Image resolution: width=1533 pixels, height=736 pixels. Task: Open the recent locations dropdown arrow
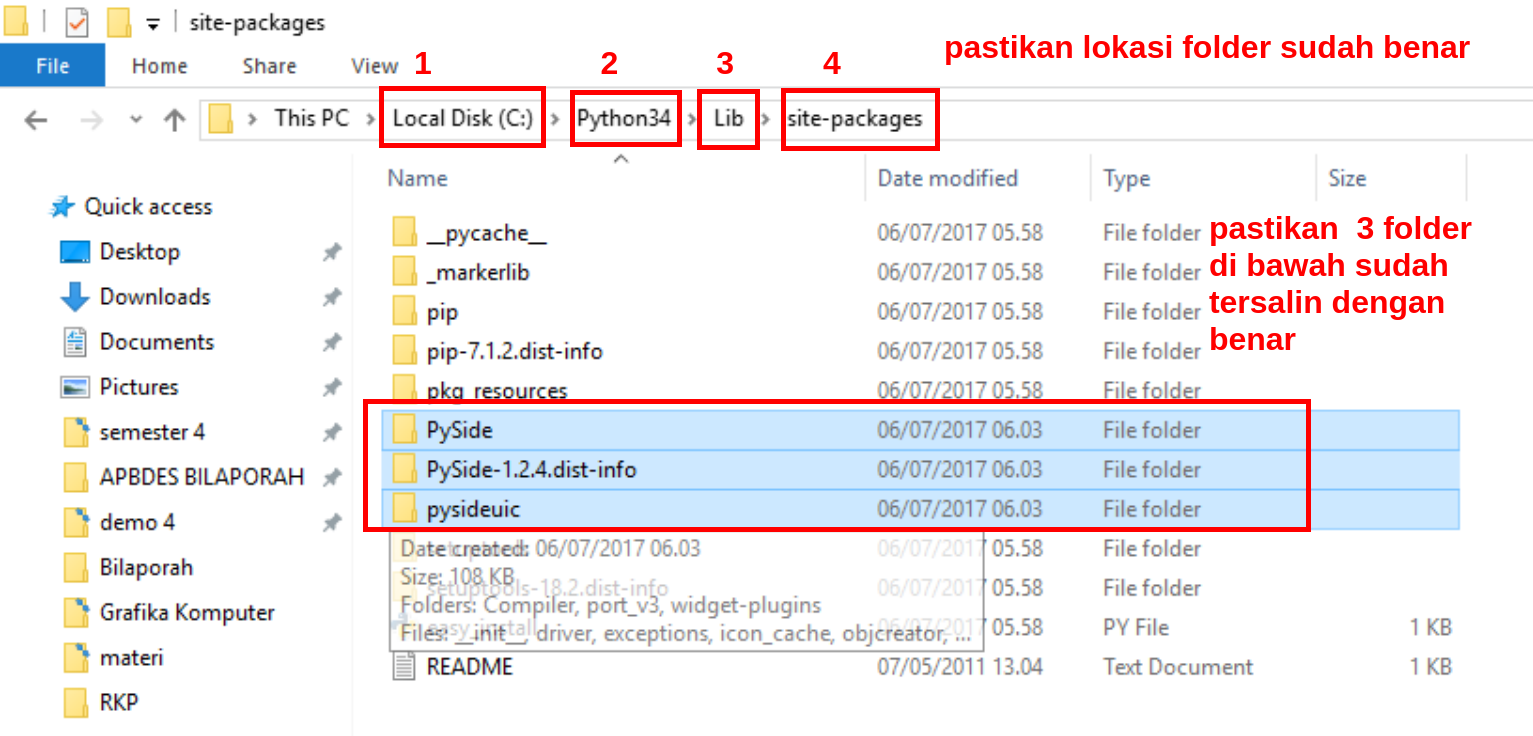click(x=136, y=120)
